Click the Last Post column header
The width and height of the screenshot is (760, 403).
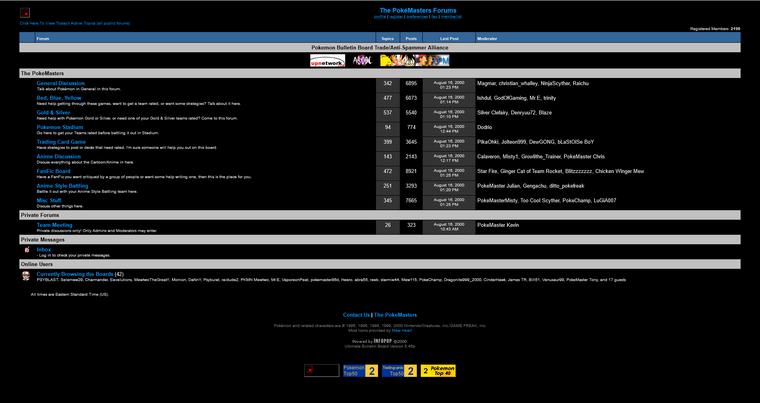point(449,38)
